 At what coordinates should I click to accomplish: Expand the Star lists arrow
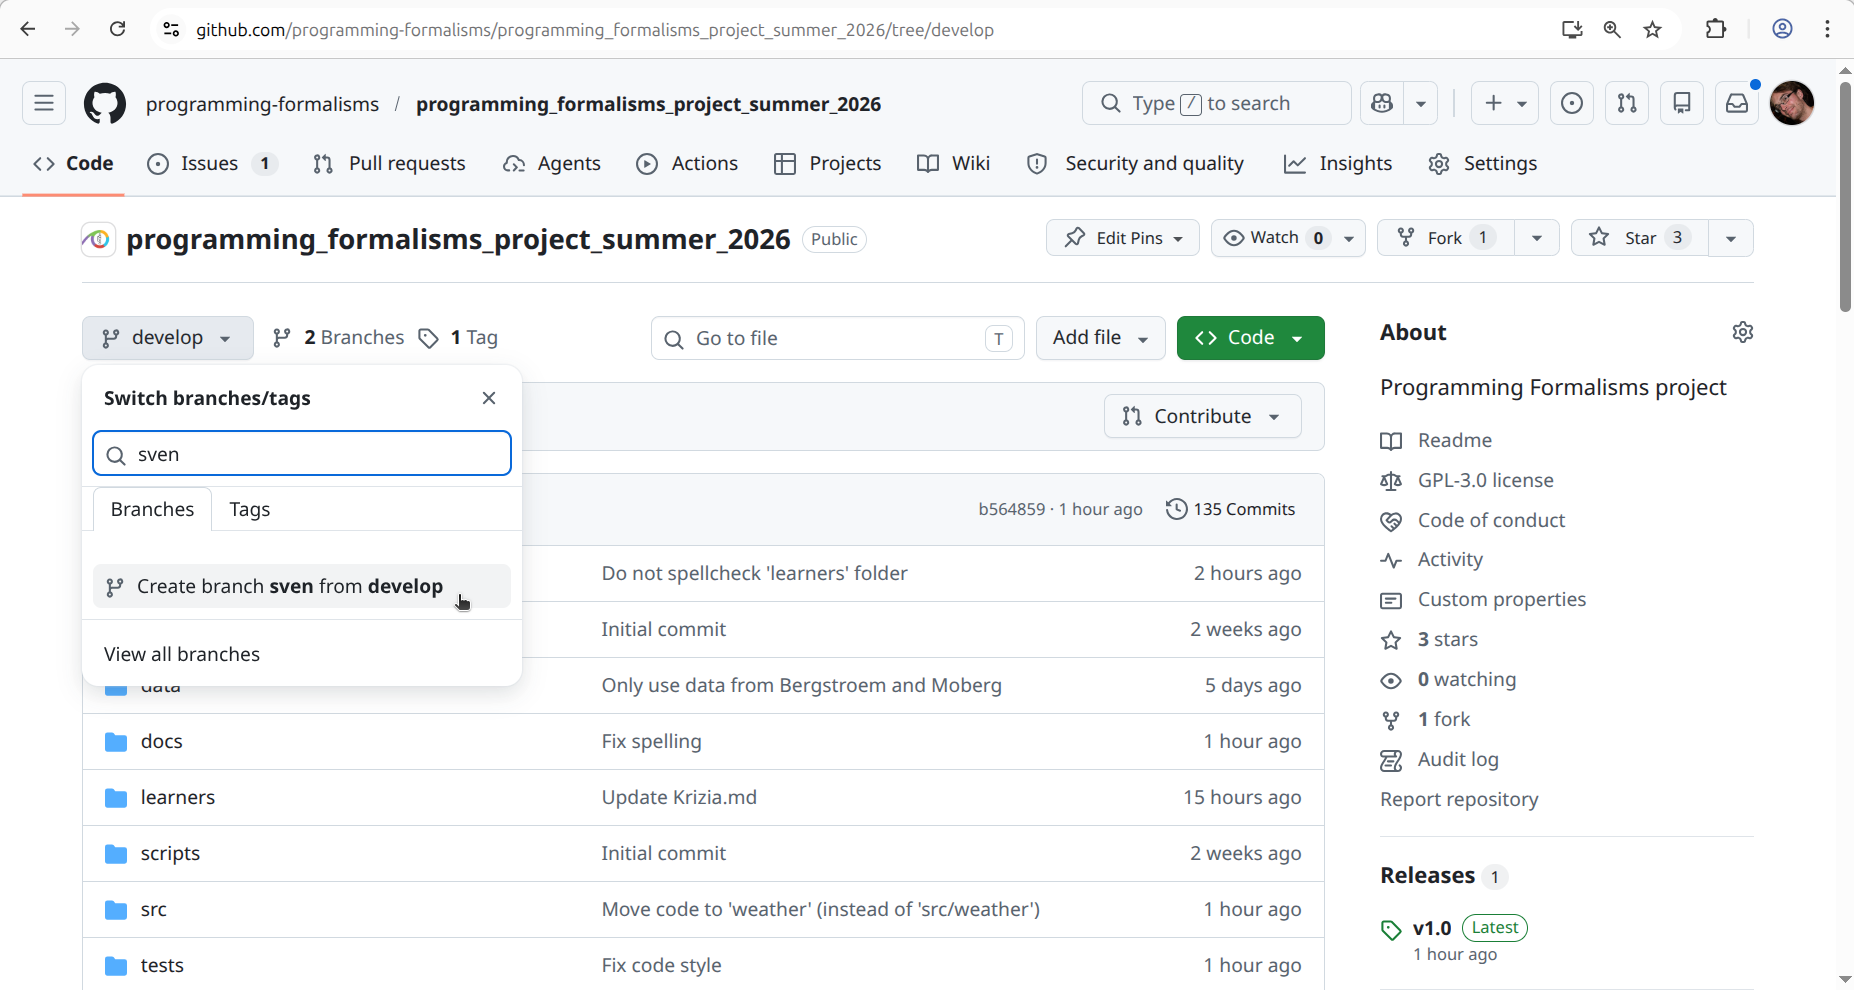1731,238
